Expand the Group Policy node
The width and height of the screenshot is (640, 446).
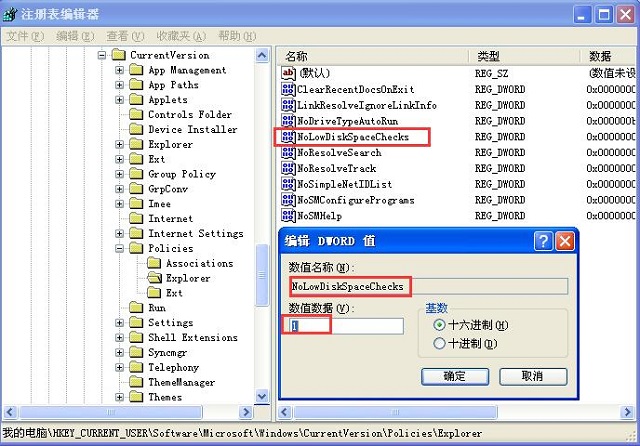click(120, 174)
